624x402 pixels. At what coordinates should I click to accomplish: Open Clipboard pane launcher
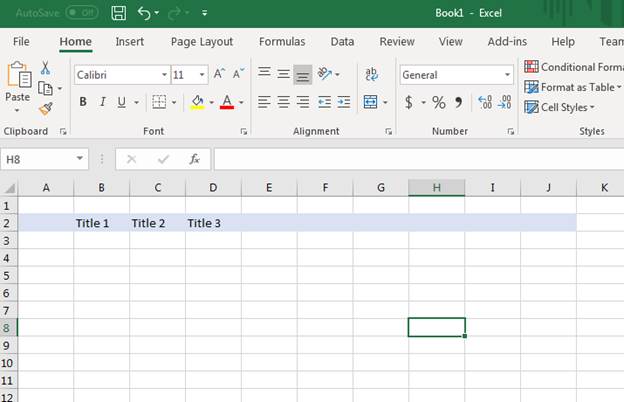tap(63, 132)
